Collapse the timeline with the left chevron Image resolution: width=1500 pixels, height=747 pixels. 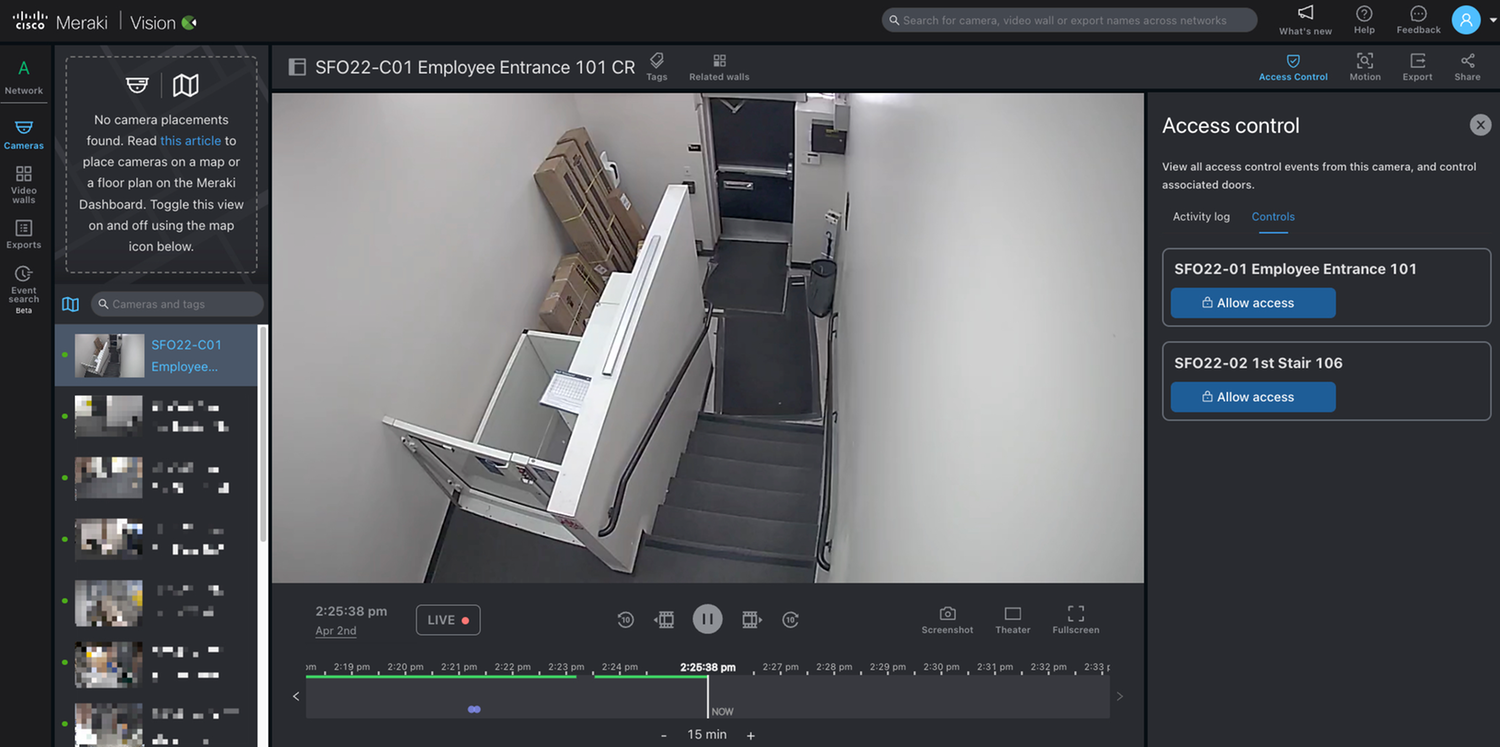click(x=295, y=696)
